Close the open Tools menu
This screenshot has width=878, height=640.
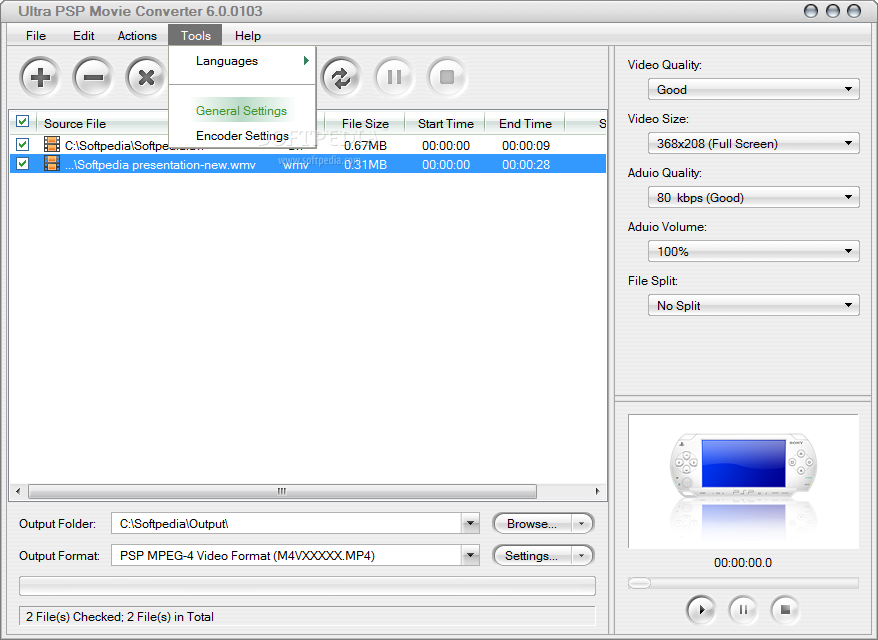pos(195,35)
